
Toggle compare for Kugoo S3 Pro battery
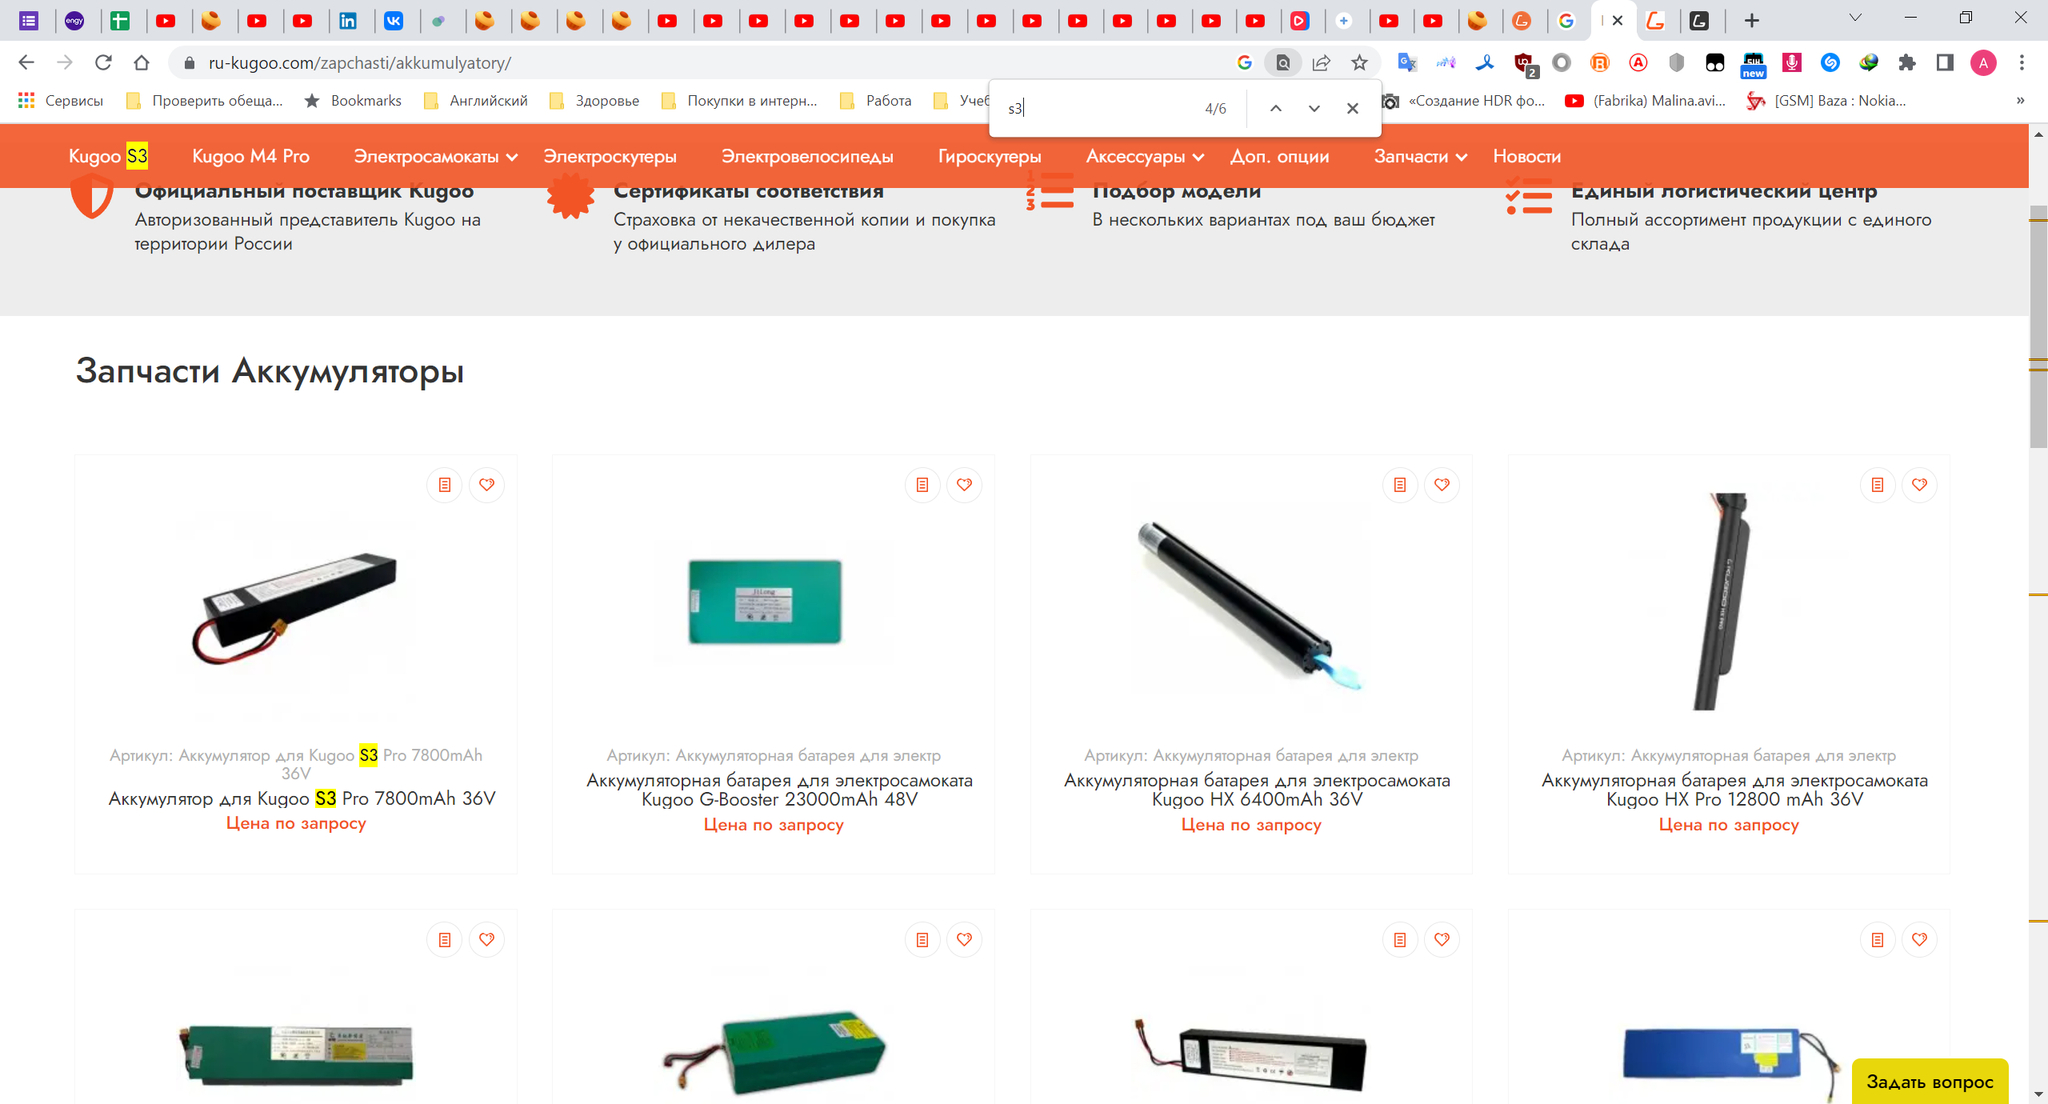click(x=445, y=485)
